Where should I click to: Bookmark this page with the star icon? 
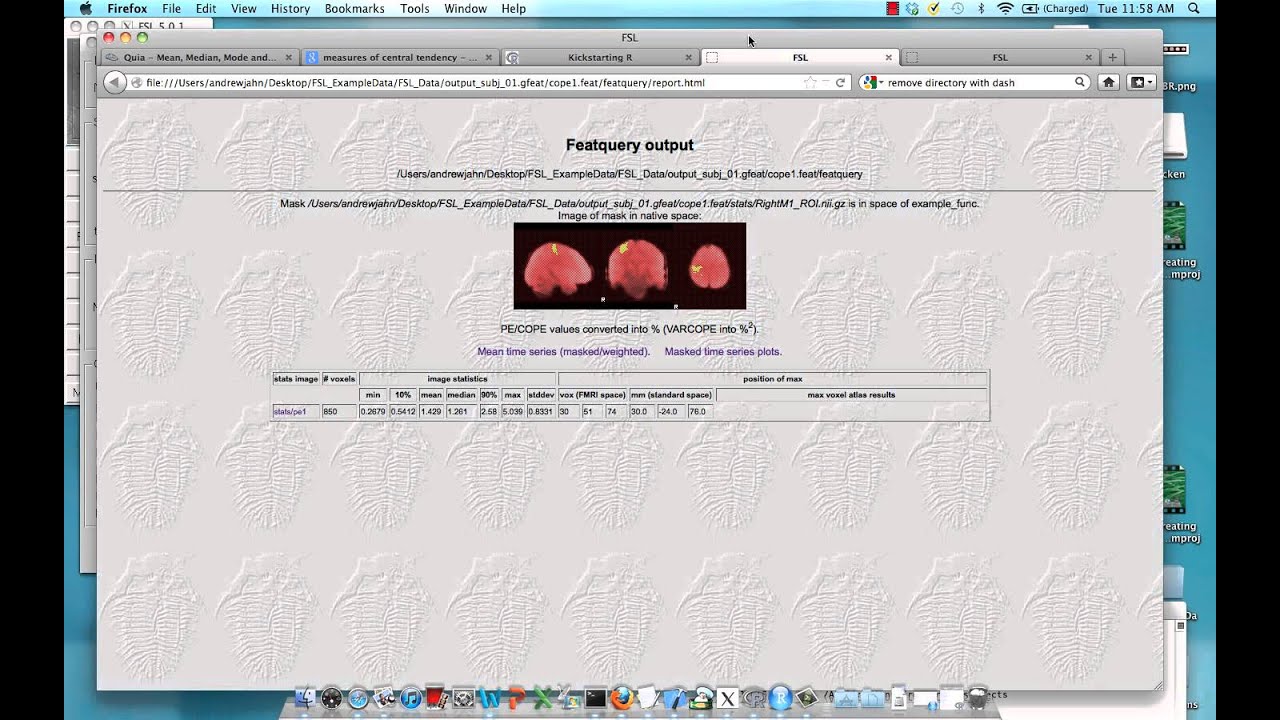click(810, 83)
